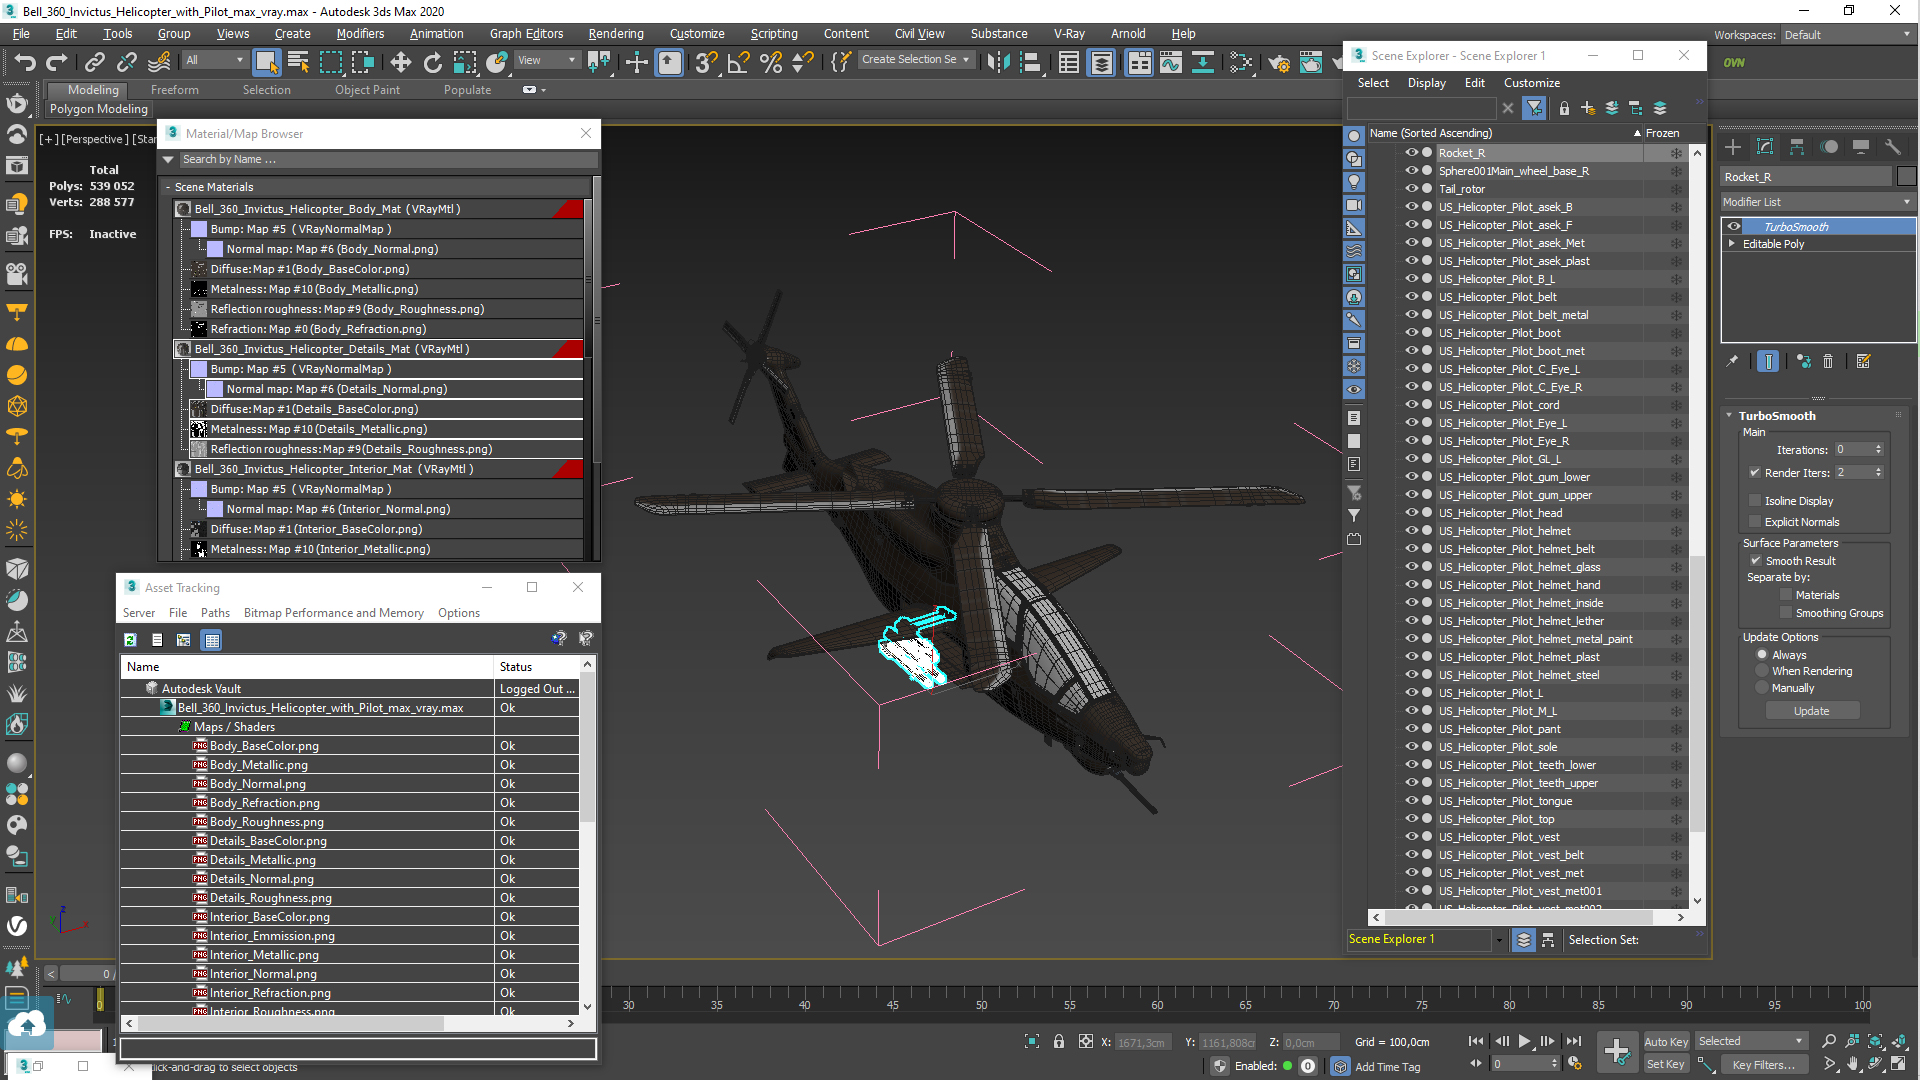Toggle the Render Iters checkbox
This screenshot has height=1080, width=1920.
coord(1755,473)
